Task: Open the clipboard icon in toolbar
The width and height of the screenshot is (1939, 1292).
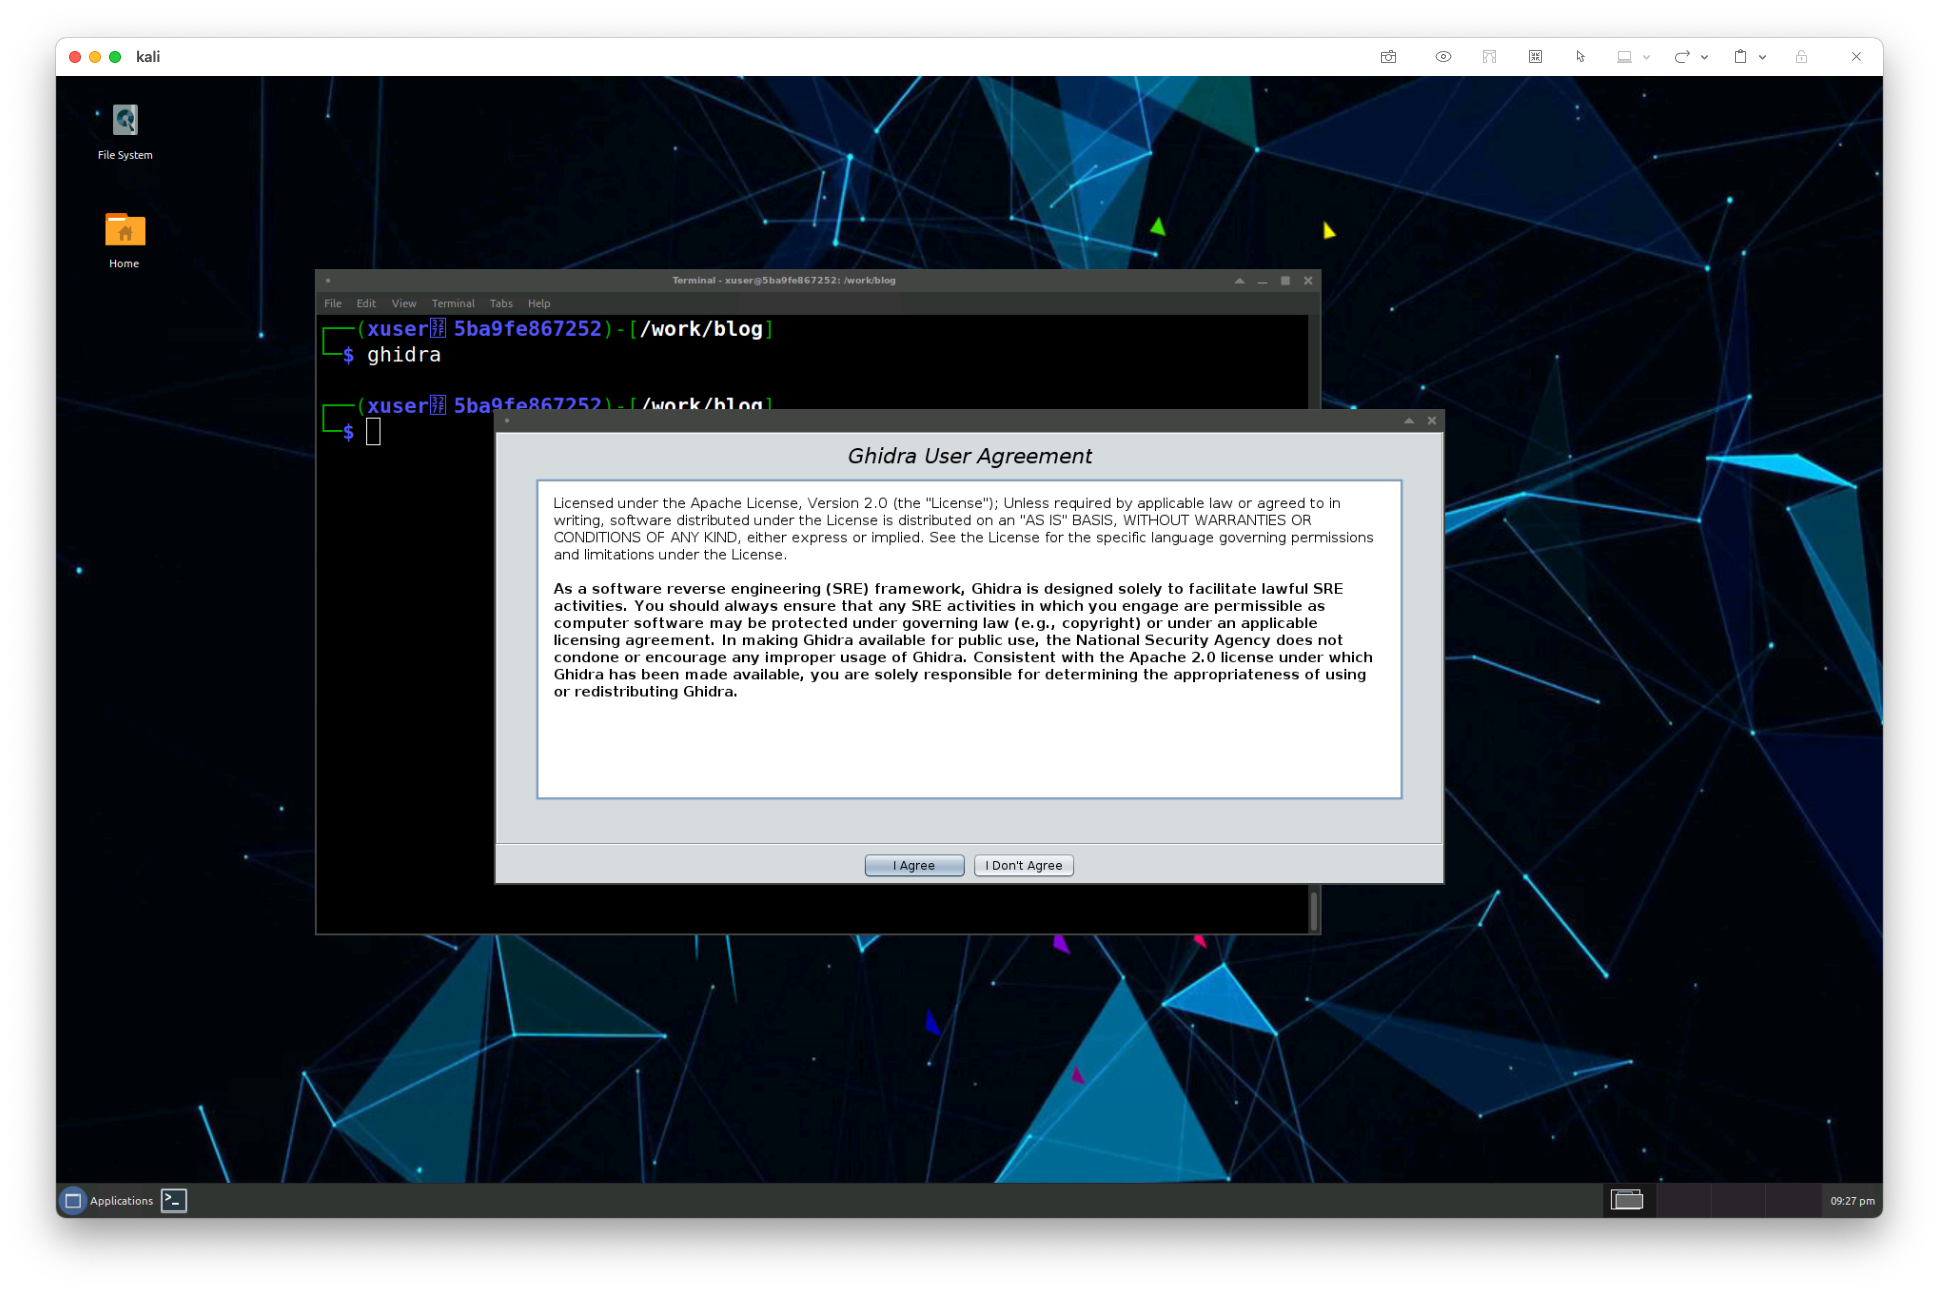Action: click(x=1740, y=57)
